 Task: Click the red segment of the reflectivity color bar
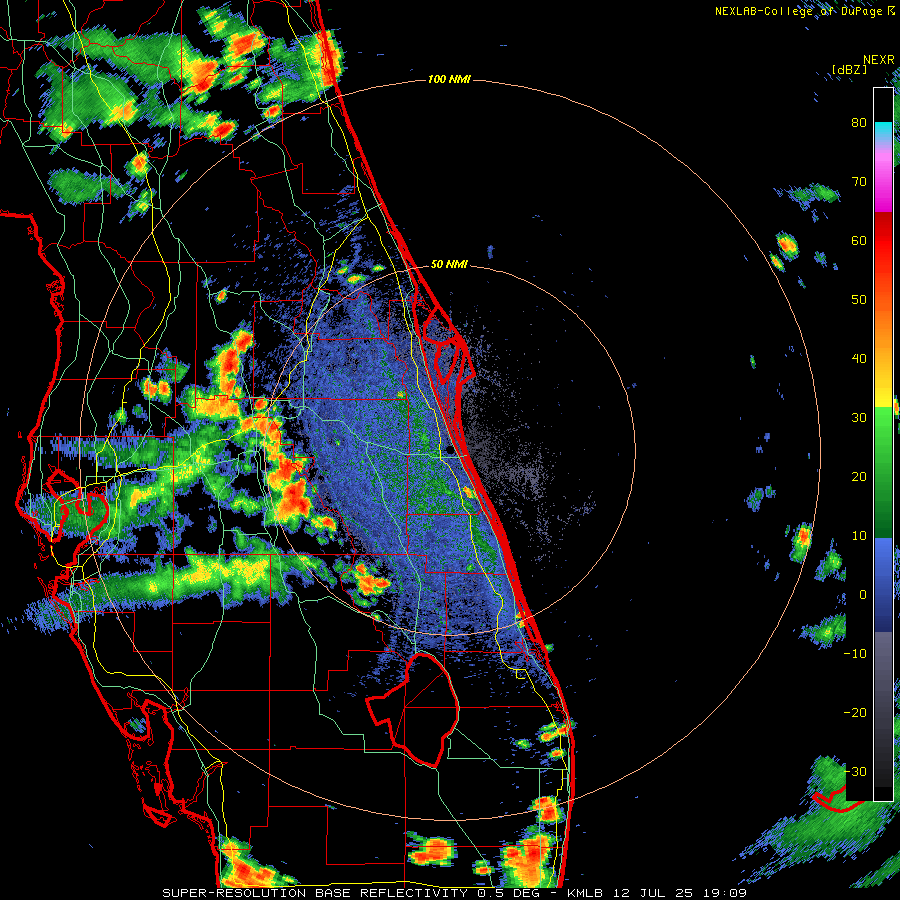click(883, 241)
